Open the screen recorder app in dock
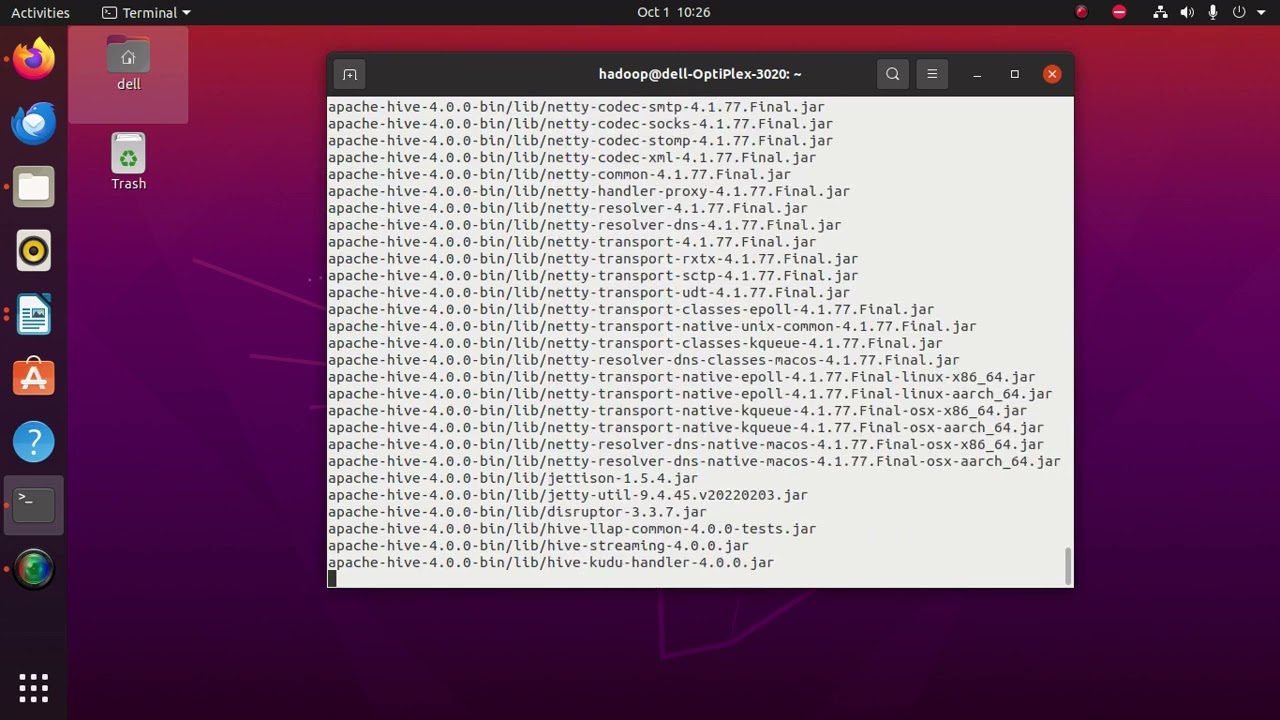The image size is (1280, 720). tap(34, 569)
